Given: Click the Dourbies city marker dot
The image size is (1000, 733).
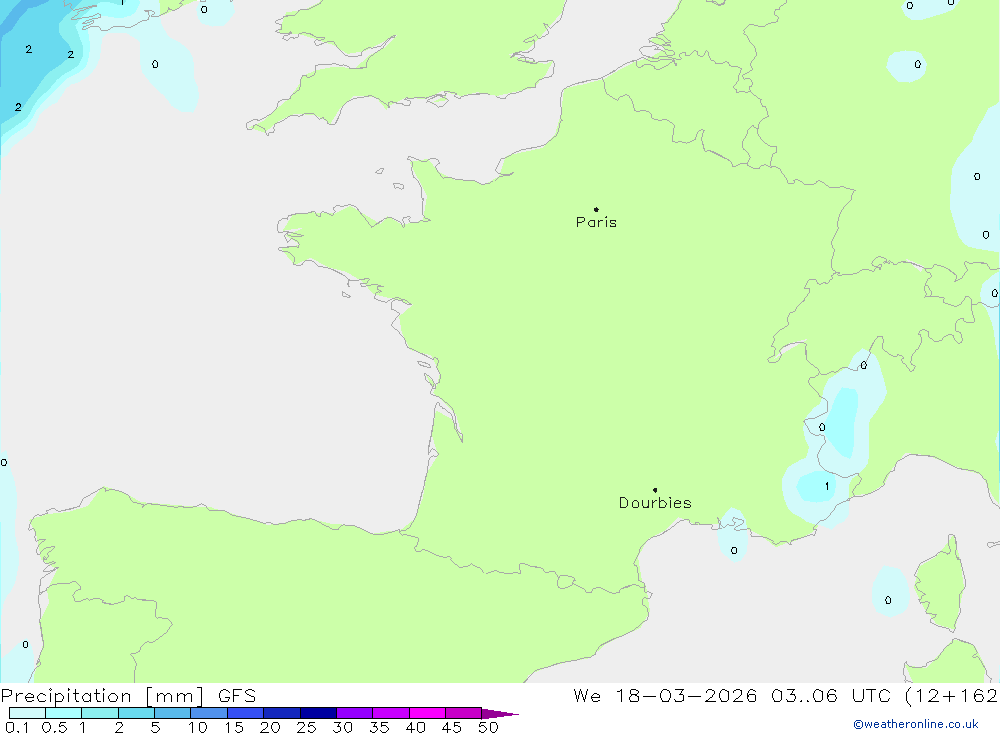Looking at the screenshot, I should 655,490.
